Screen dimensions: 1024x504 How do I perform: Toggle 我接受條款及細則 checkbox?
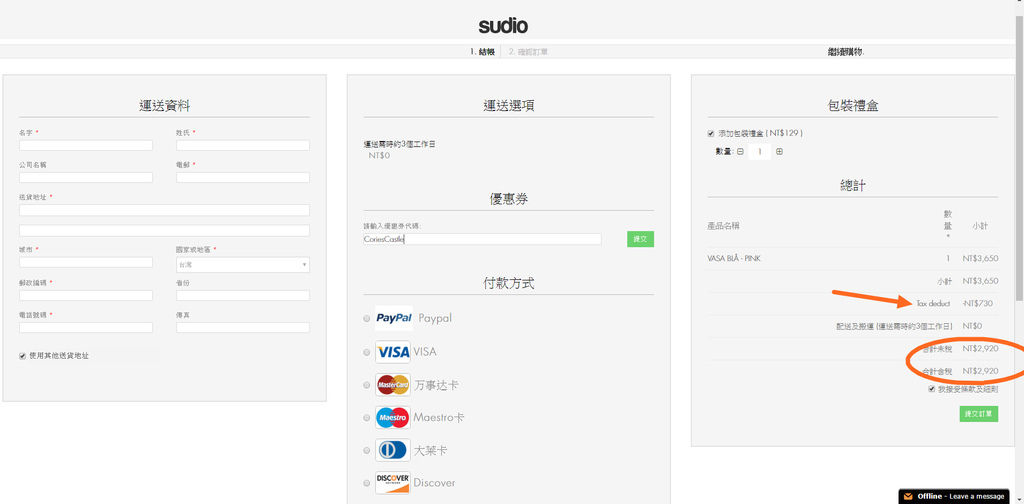point(931,388)
